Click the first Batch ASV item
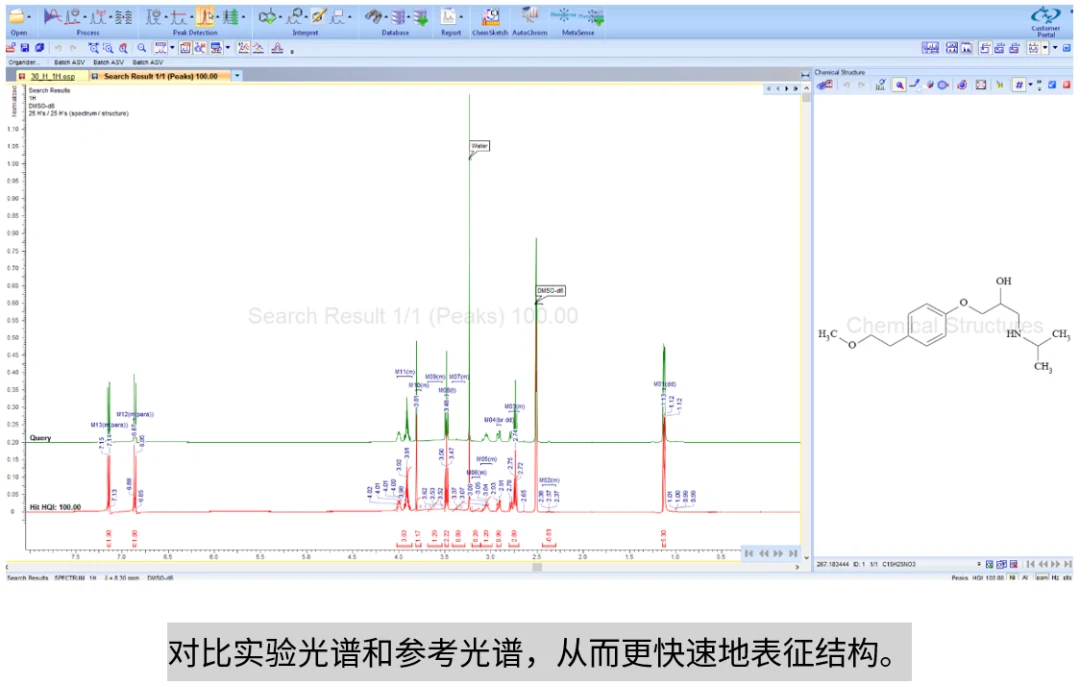 [69, 62]
